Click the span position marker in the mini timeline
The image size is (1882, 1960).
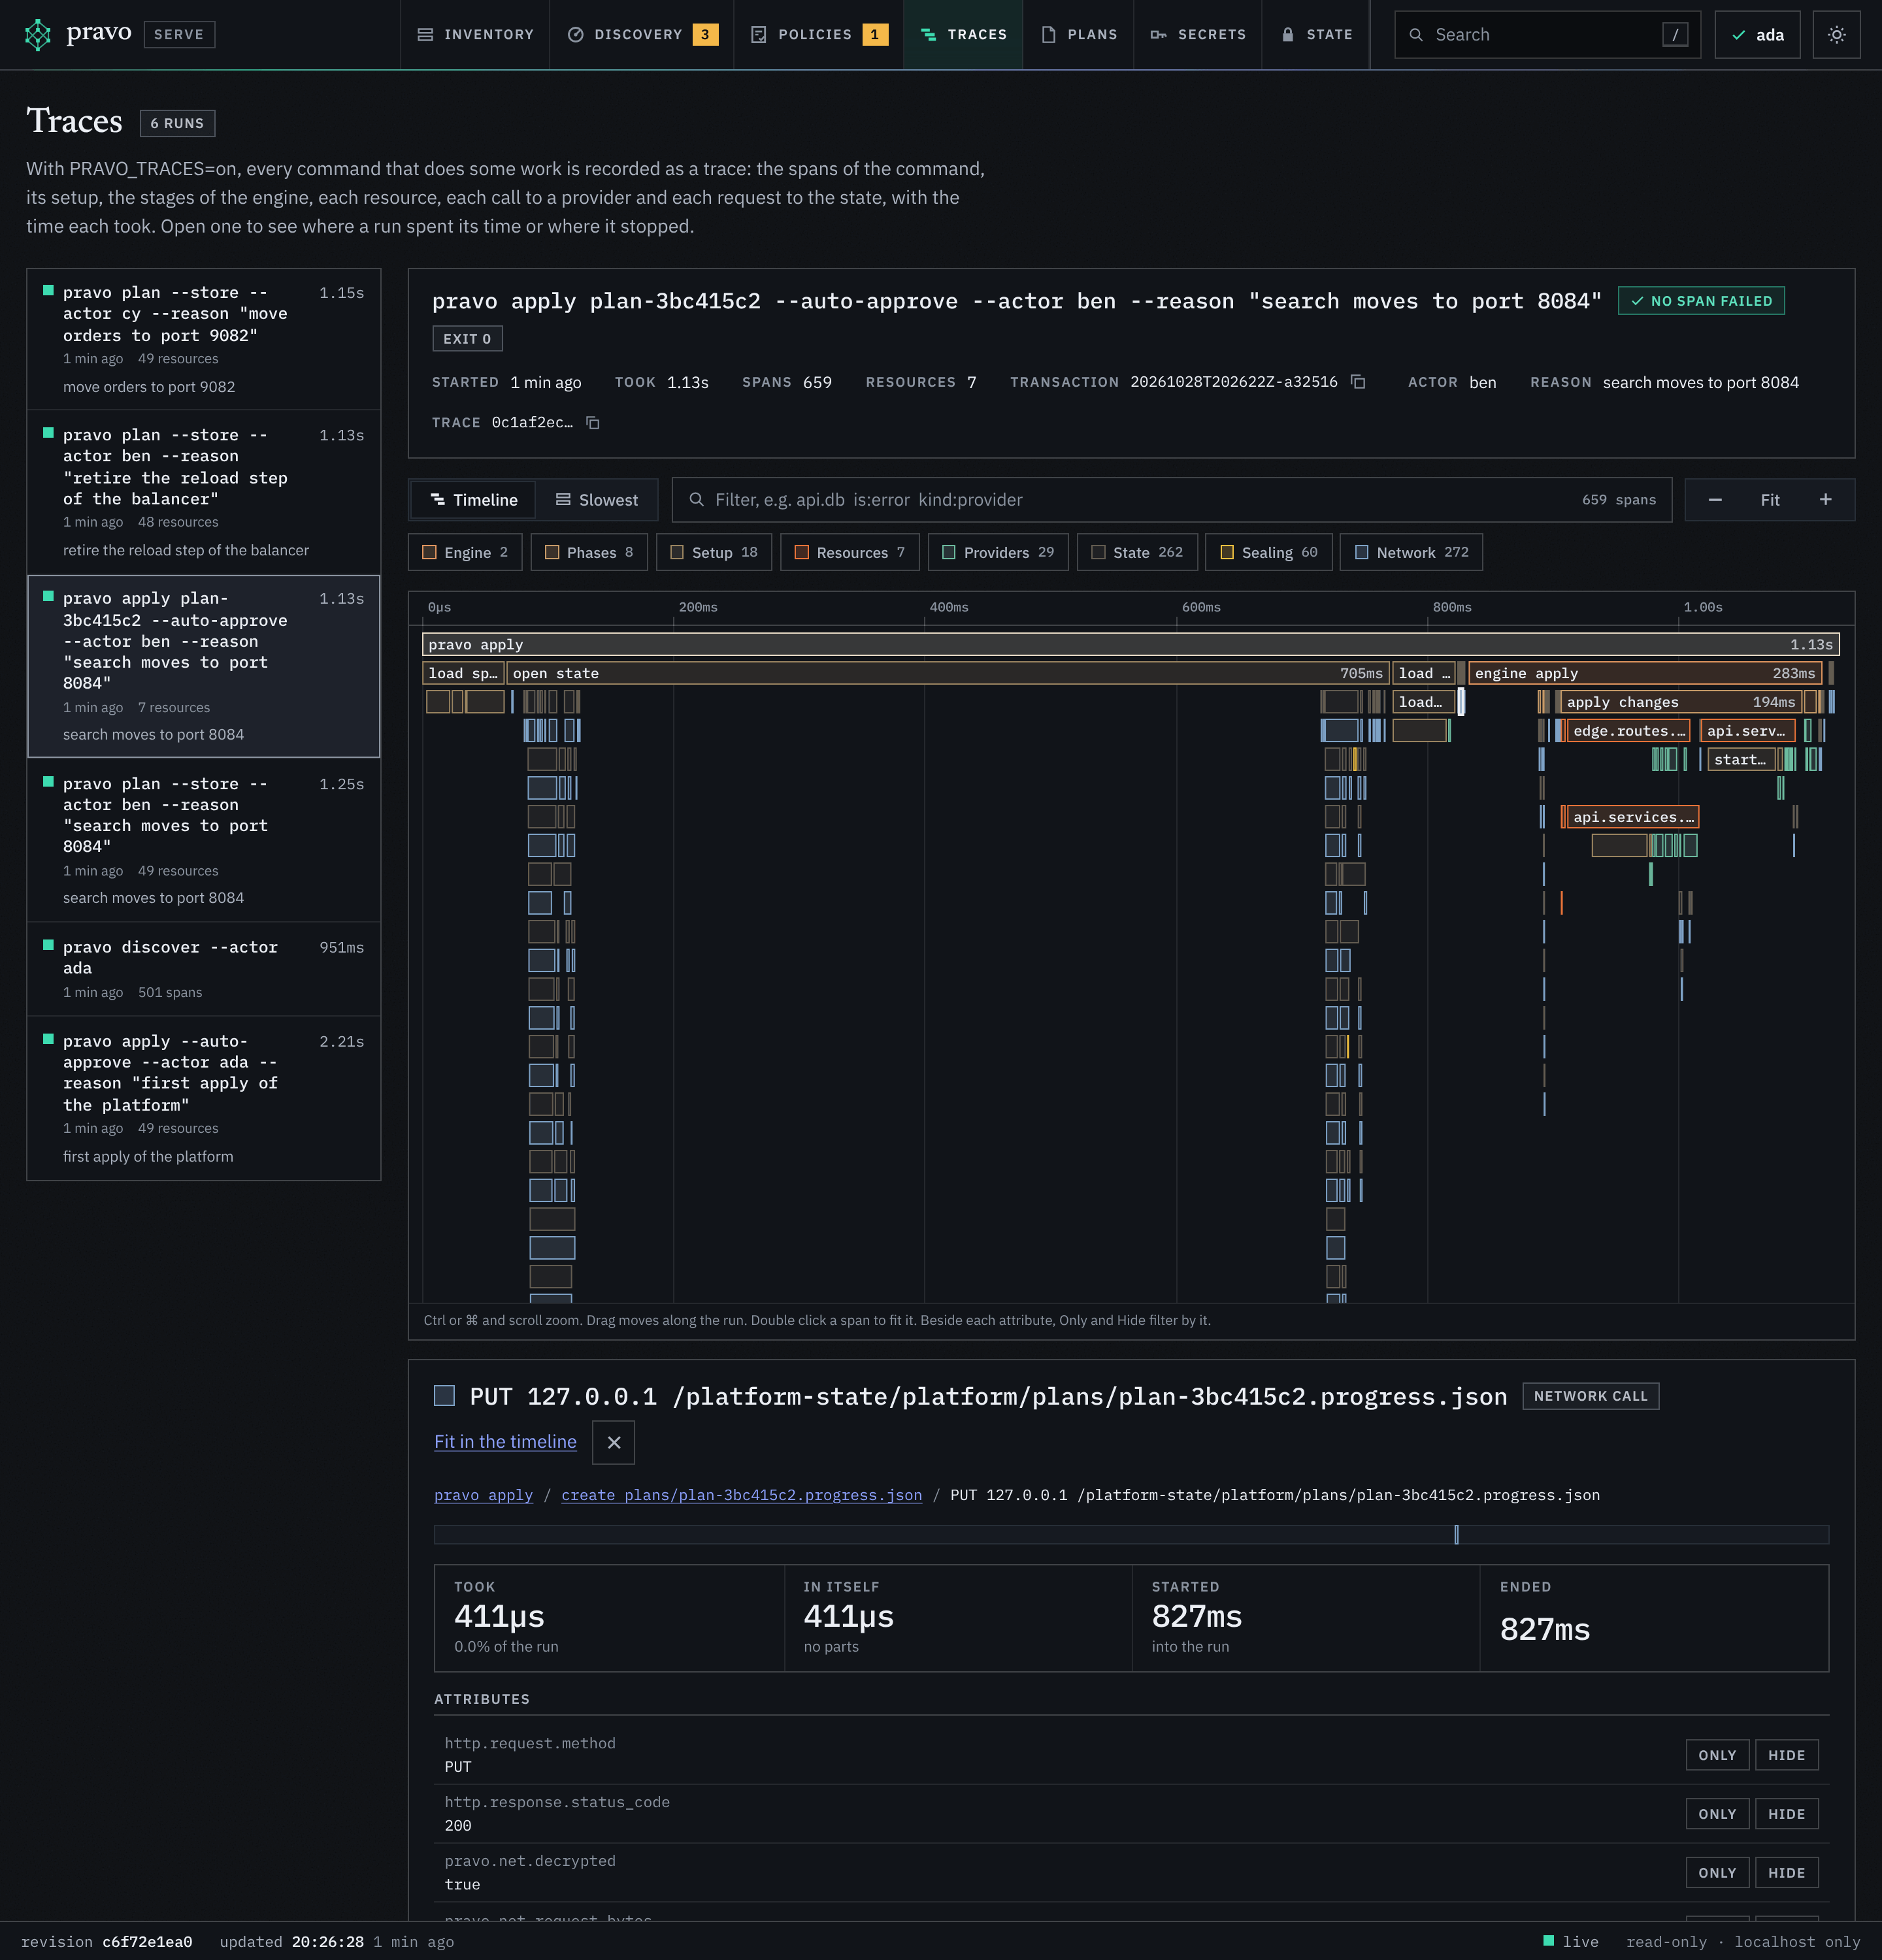[x=1456, y=1534]
